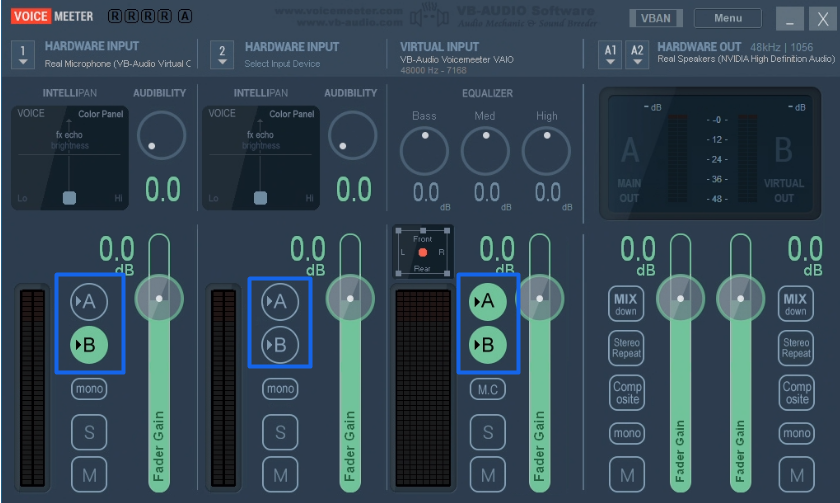The height and width of the screenshot is (503, 840).
Task: Click VB-Audio Voicemeeter VAIO label
Action: click(456, 59)
